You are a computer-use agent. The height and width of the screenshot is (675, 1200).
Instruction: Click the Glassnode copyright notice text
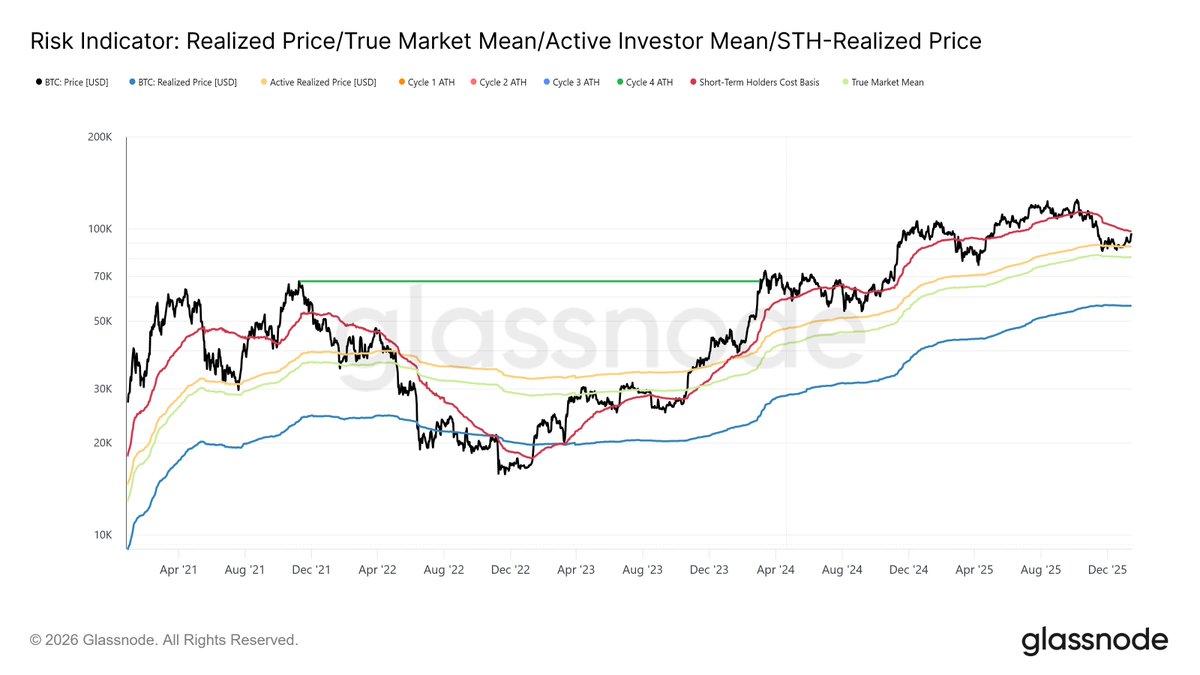pyautogui.click(x=164, y=639)
